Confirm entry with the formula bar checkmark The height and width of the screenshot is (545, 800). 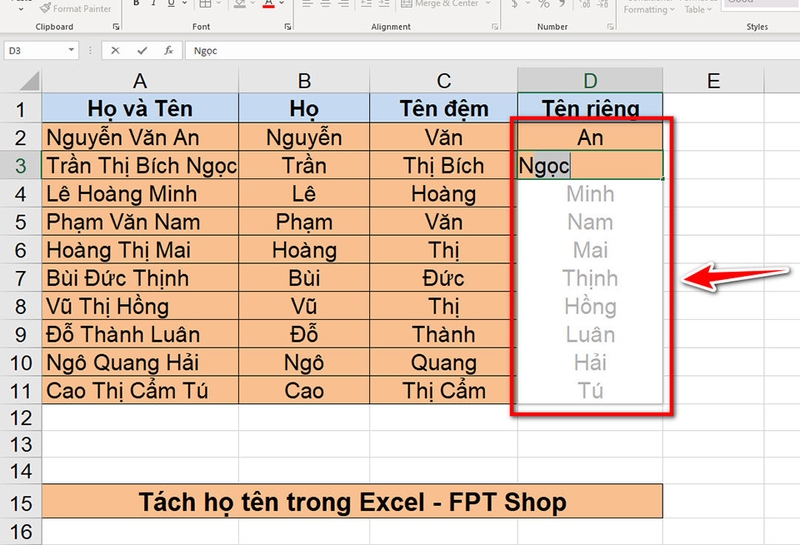(x=142, y=51)
